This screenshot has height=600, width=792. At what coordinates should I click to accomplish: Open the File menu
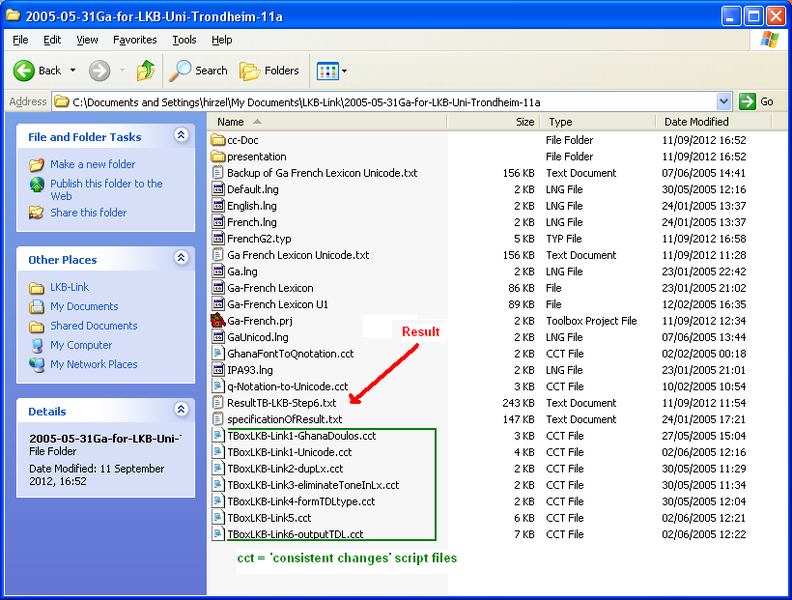[20, 40]
